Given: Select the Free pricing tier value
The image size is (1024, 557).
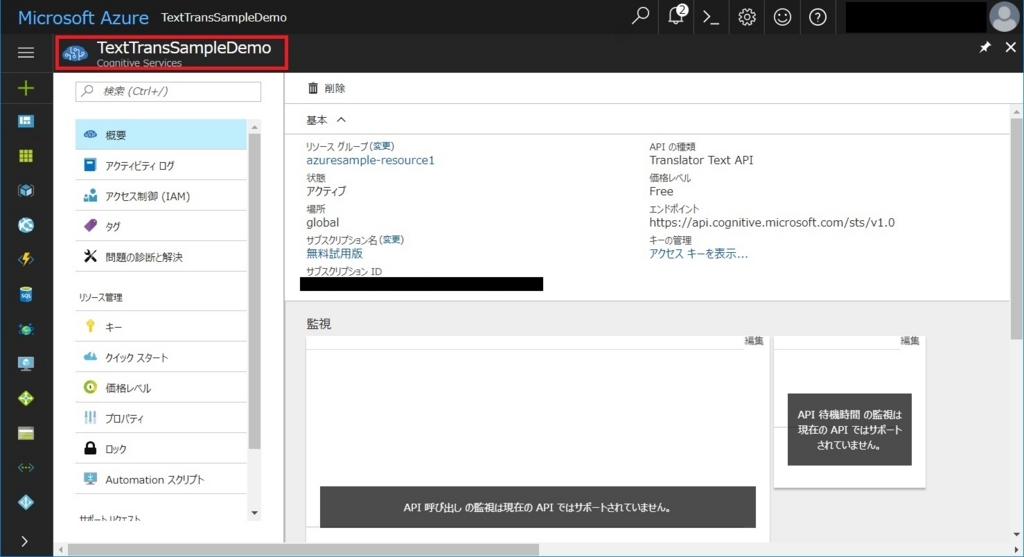Looking at the screenshot, I should 661,191.
